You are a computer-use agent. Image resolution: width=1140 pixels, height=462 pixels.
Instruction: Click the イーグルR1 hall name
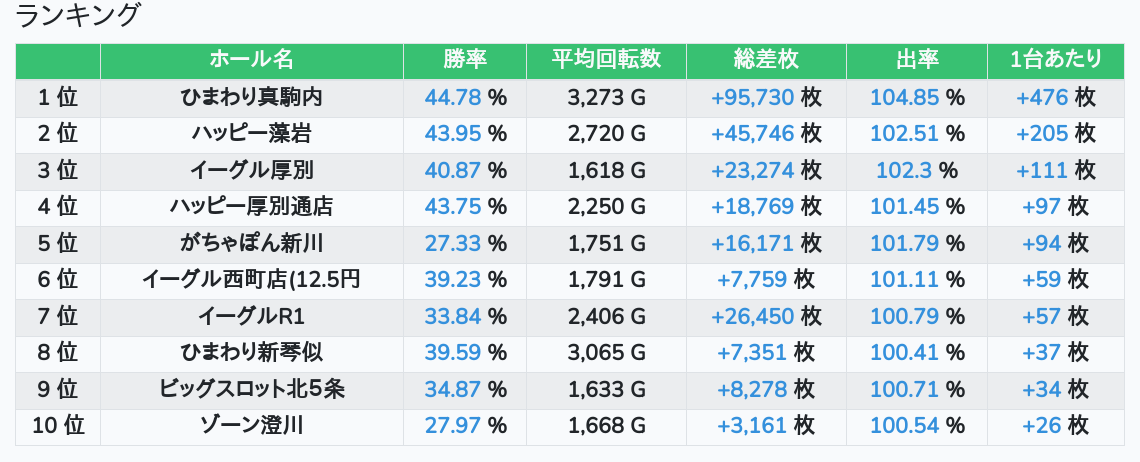(x=251, y=316)
